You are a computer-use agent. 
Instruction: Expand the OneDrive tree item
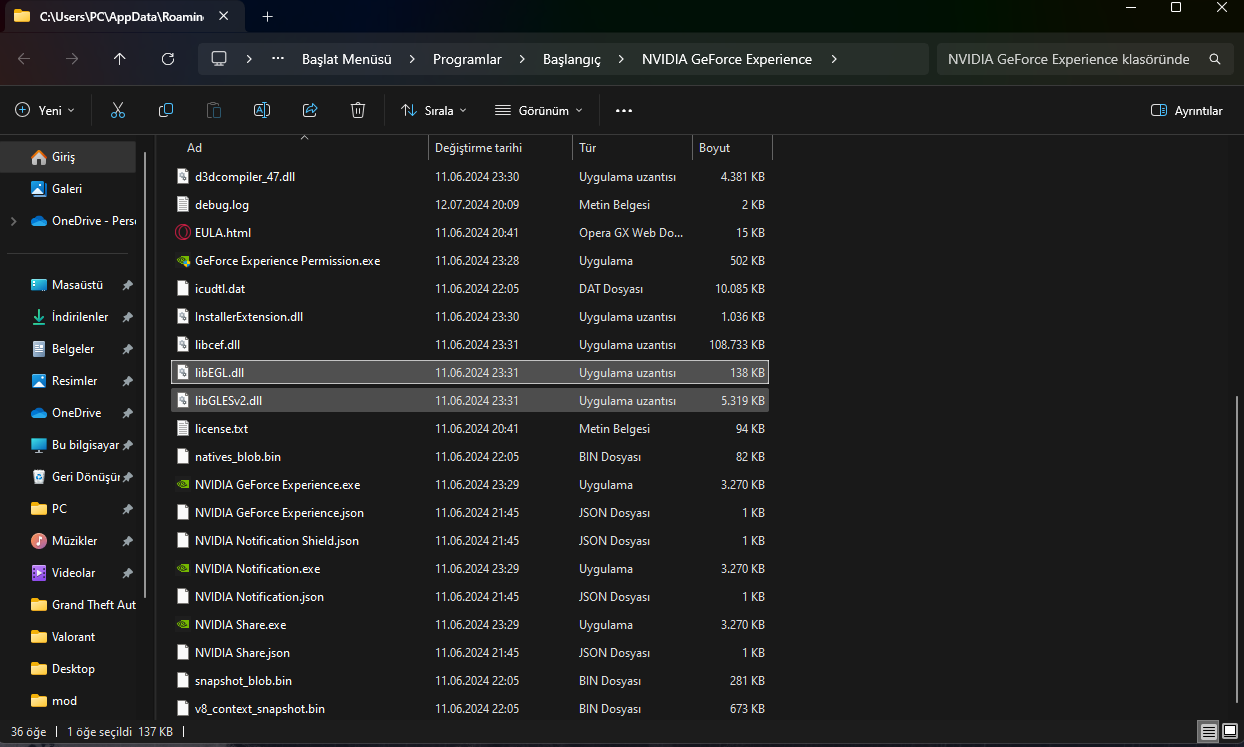click(x=13, y=221)
